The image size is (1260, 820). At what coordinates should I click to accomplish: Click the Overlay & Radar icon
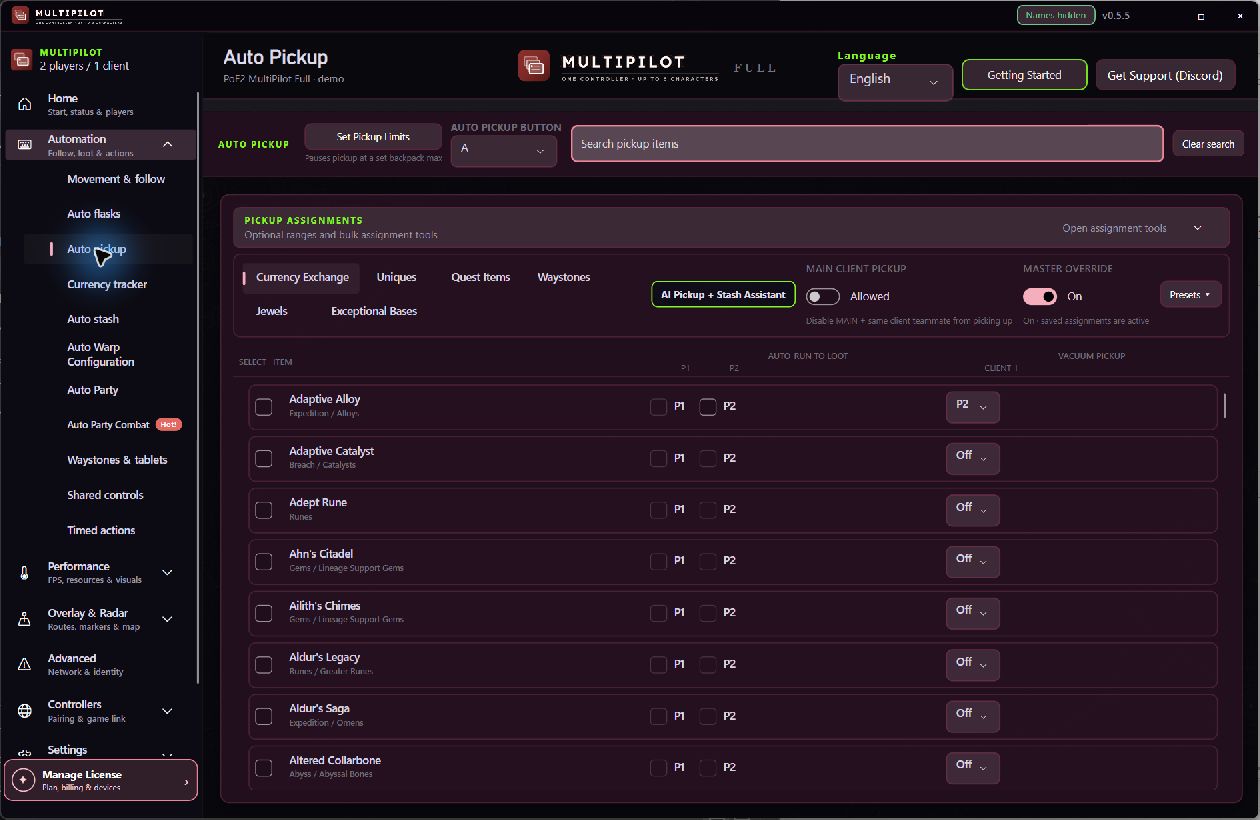tap(25, 620)
